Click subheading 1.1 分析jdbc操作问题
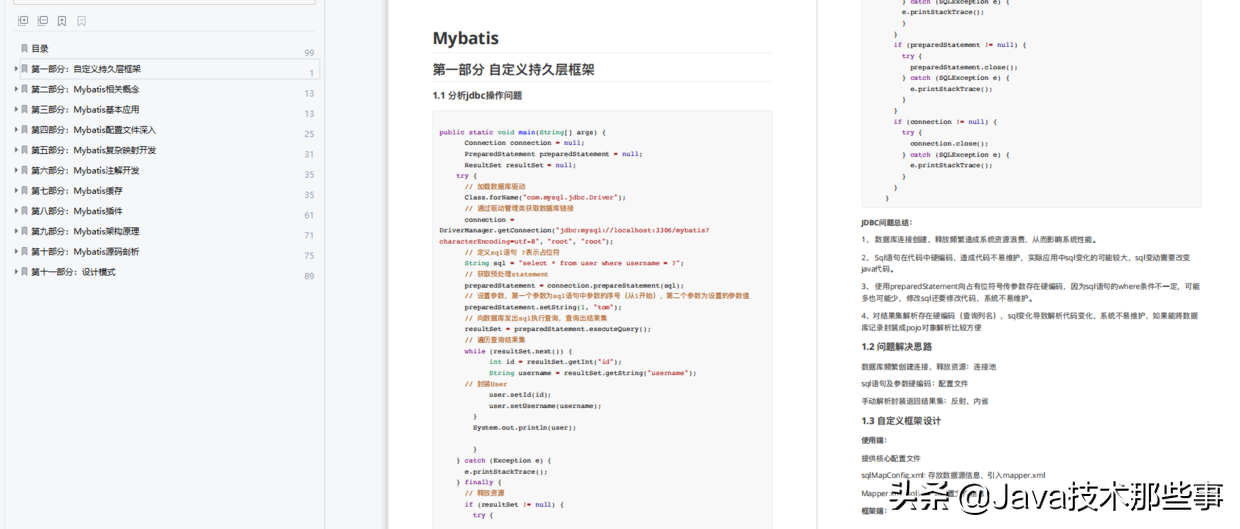The image size is (1240, 529). (477, 96)
